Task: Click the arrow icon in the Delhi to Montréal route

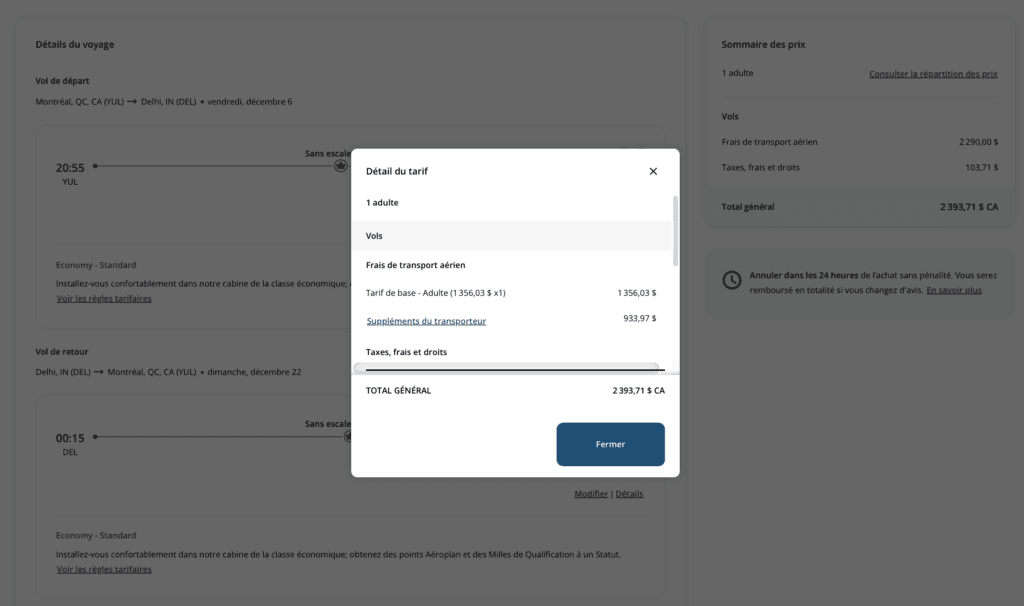Action: tap(103, 372)
